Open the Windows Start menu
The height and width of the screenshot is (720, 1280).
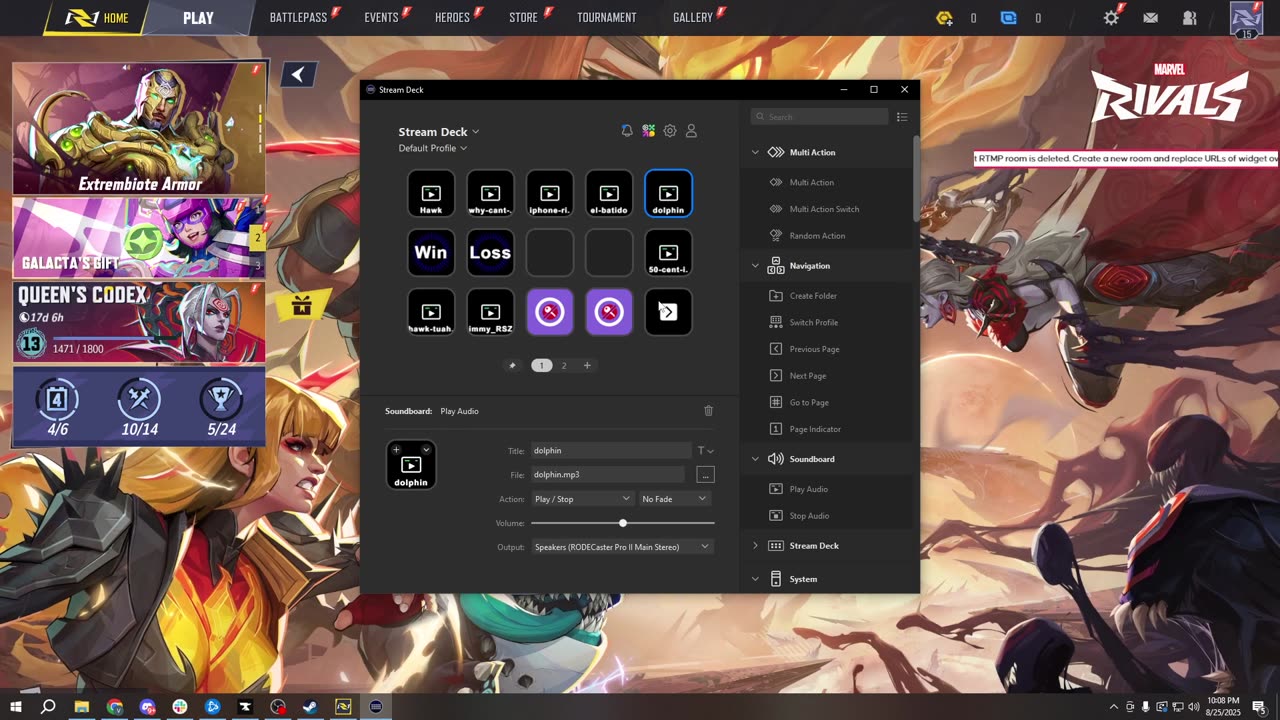[16, 707]
